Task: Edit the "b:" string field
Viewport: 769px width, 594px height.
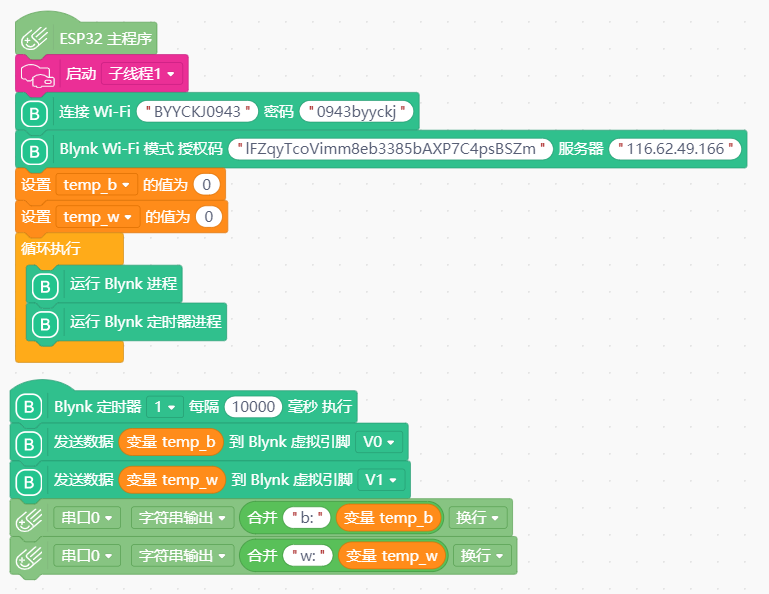Action: click(x=307, y=517)
